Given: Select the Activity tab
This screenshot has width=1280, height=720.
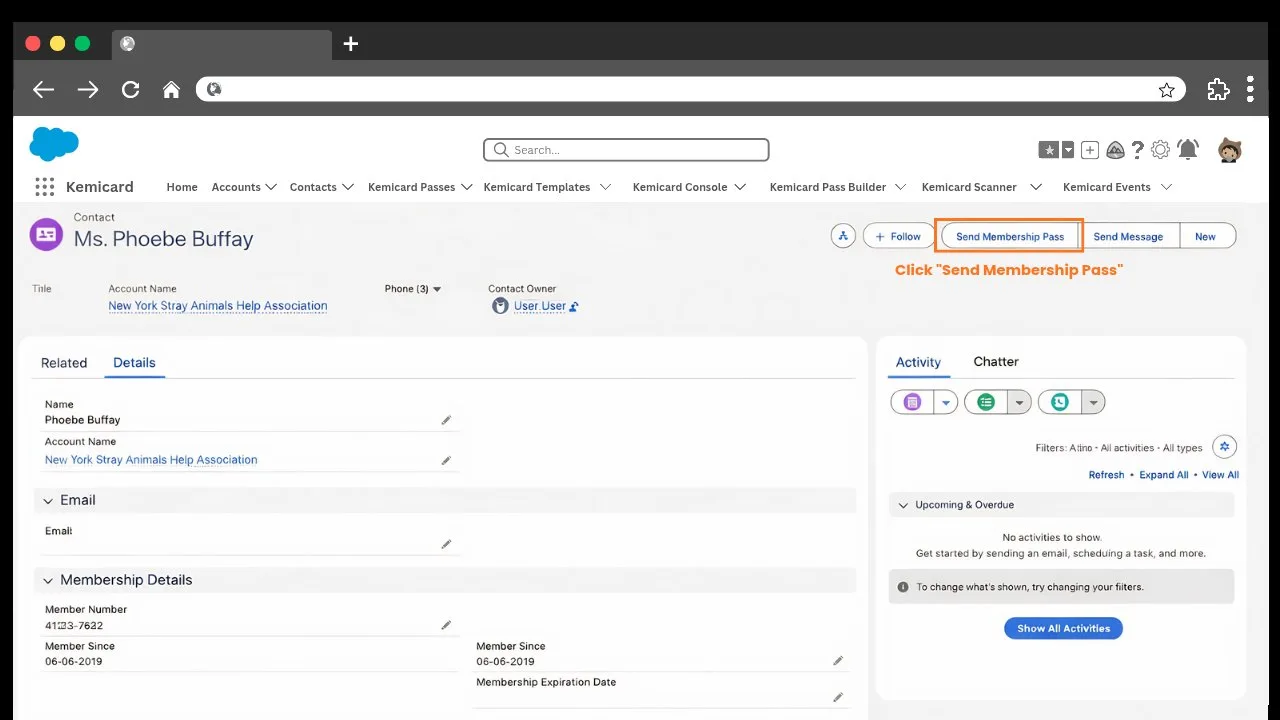Looking at the screenshot, I should click(x=918, y=363).
